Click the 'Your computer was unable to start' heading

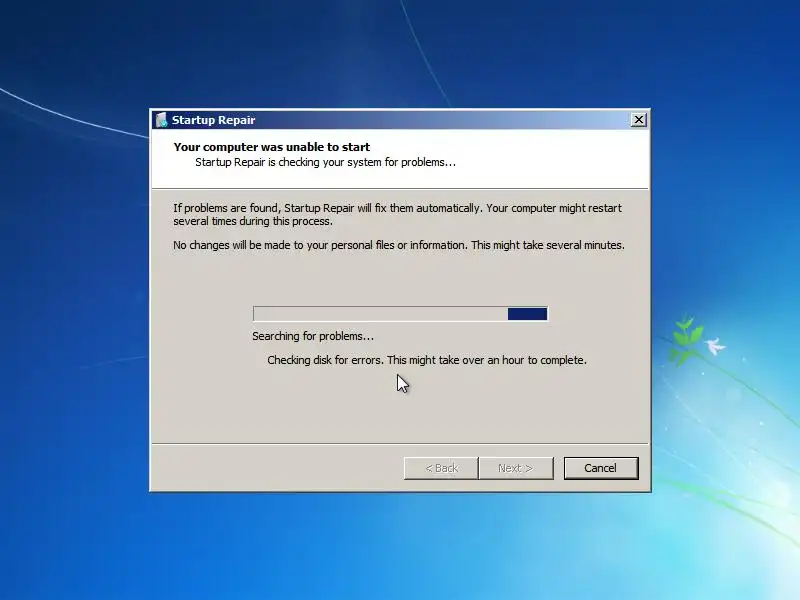coord(271,147)
